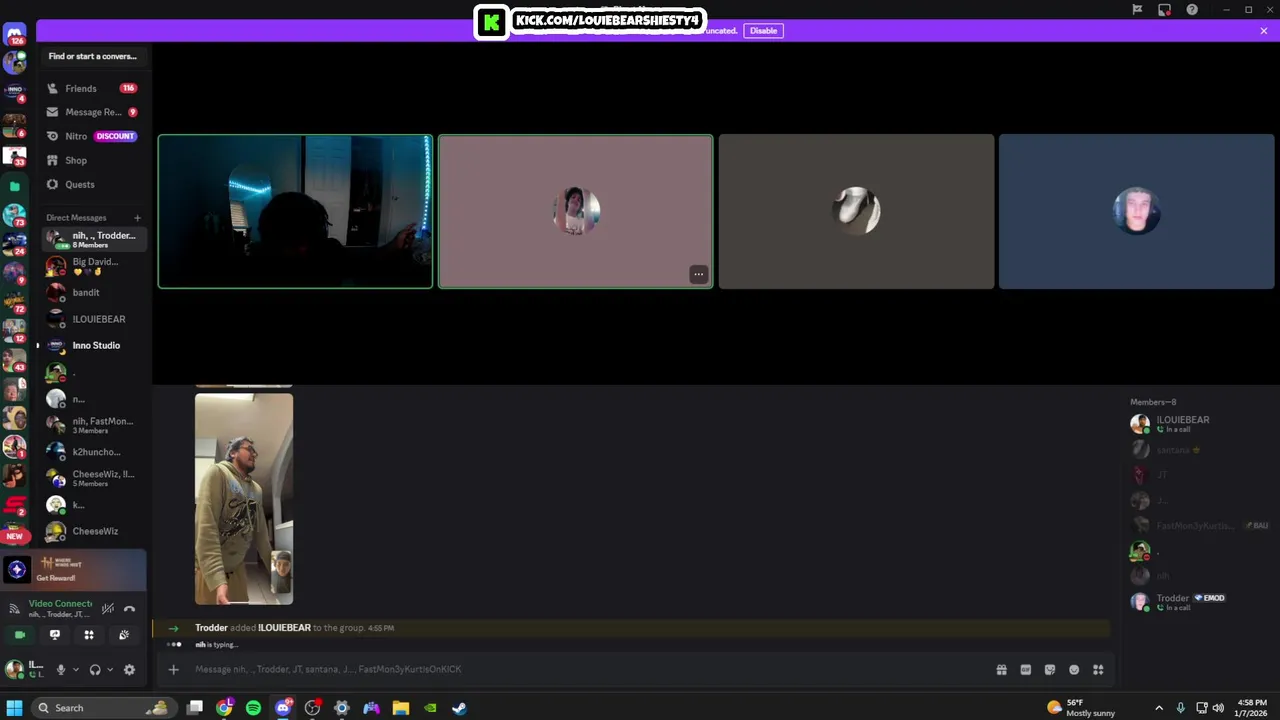The height and width of the screenshot is (720, 1280).
Task: Click Find or start a conversation search
Action: tap(93, 56)
